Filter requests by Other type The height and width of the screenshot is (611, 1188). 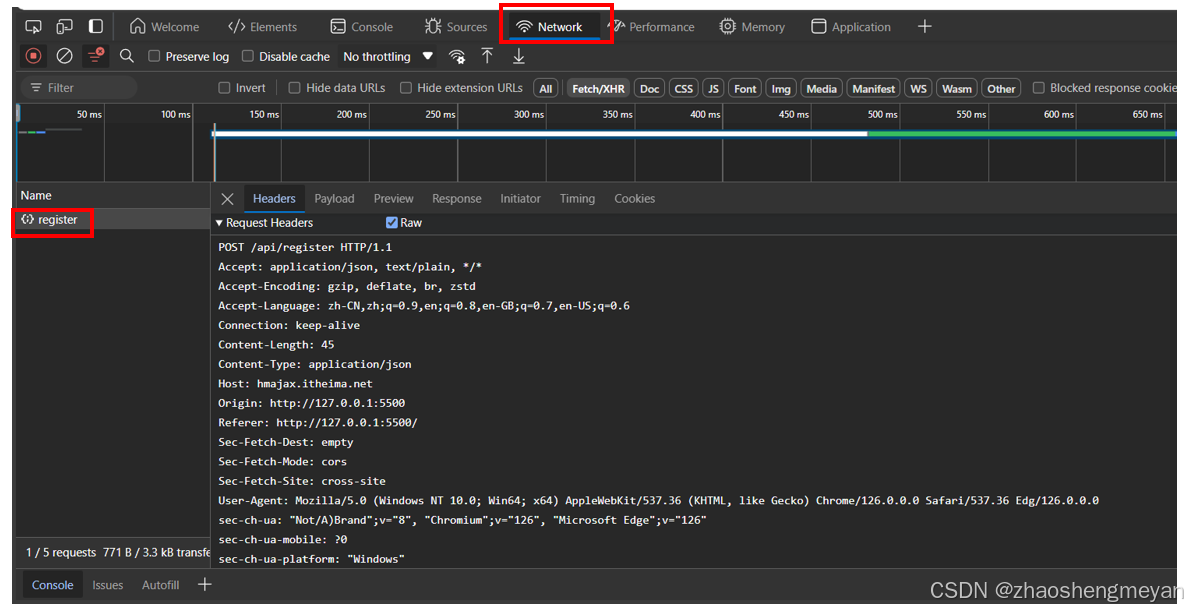pyautogui.click(x=1001, y=89)
